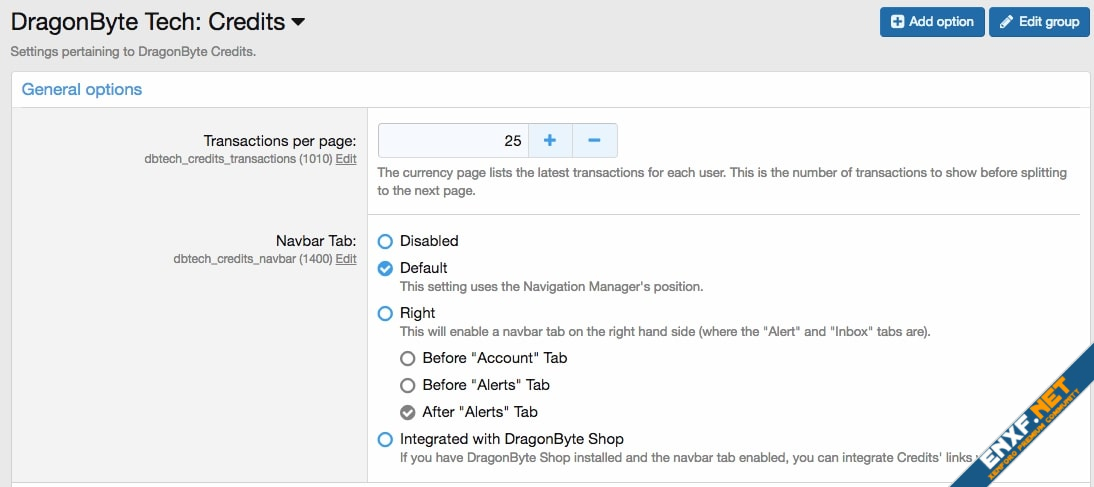
Task: Select the Disabled navbar tab option
Action: [x=385, y=241]
